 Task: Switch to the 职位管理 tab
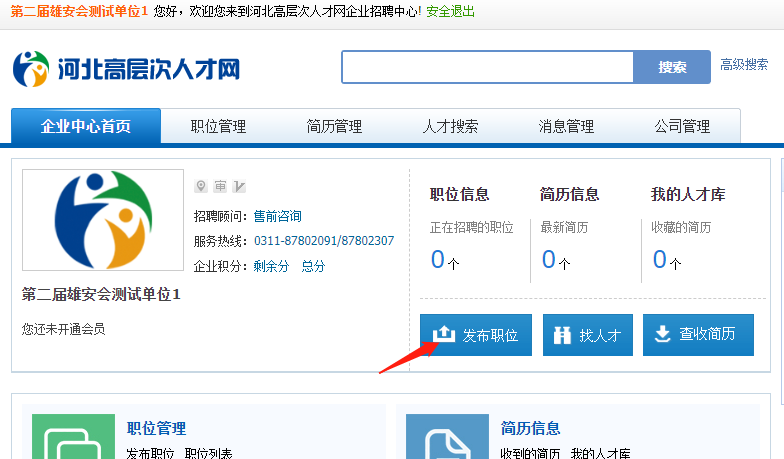[x=218, y=126]
